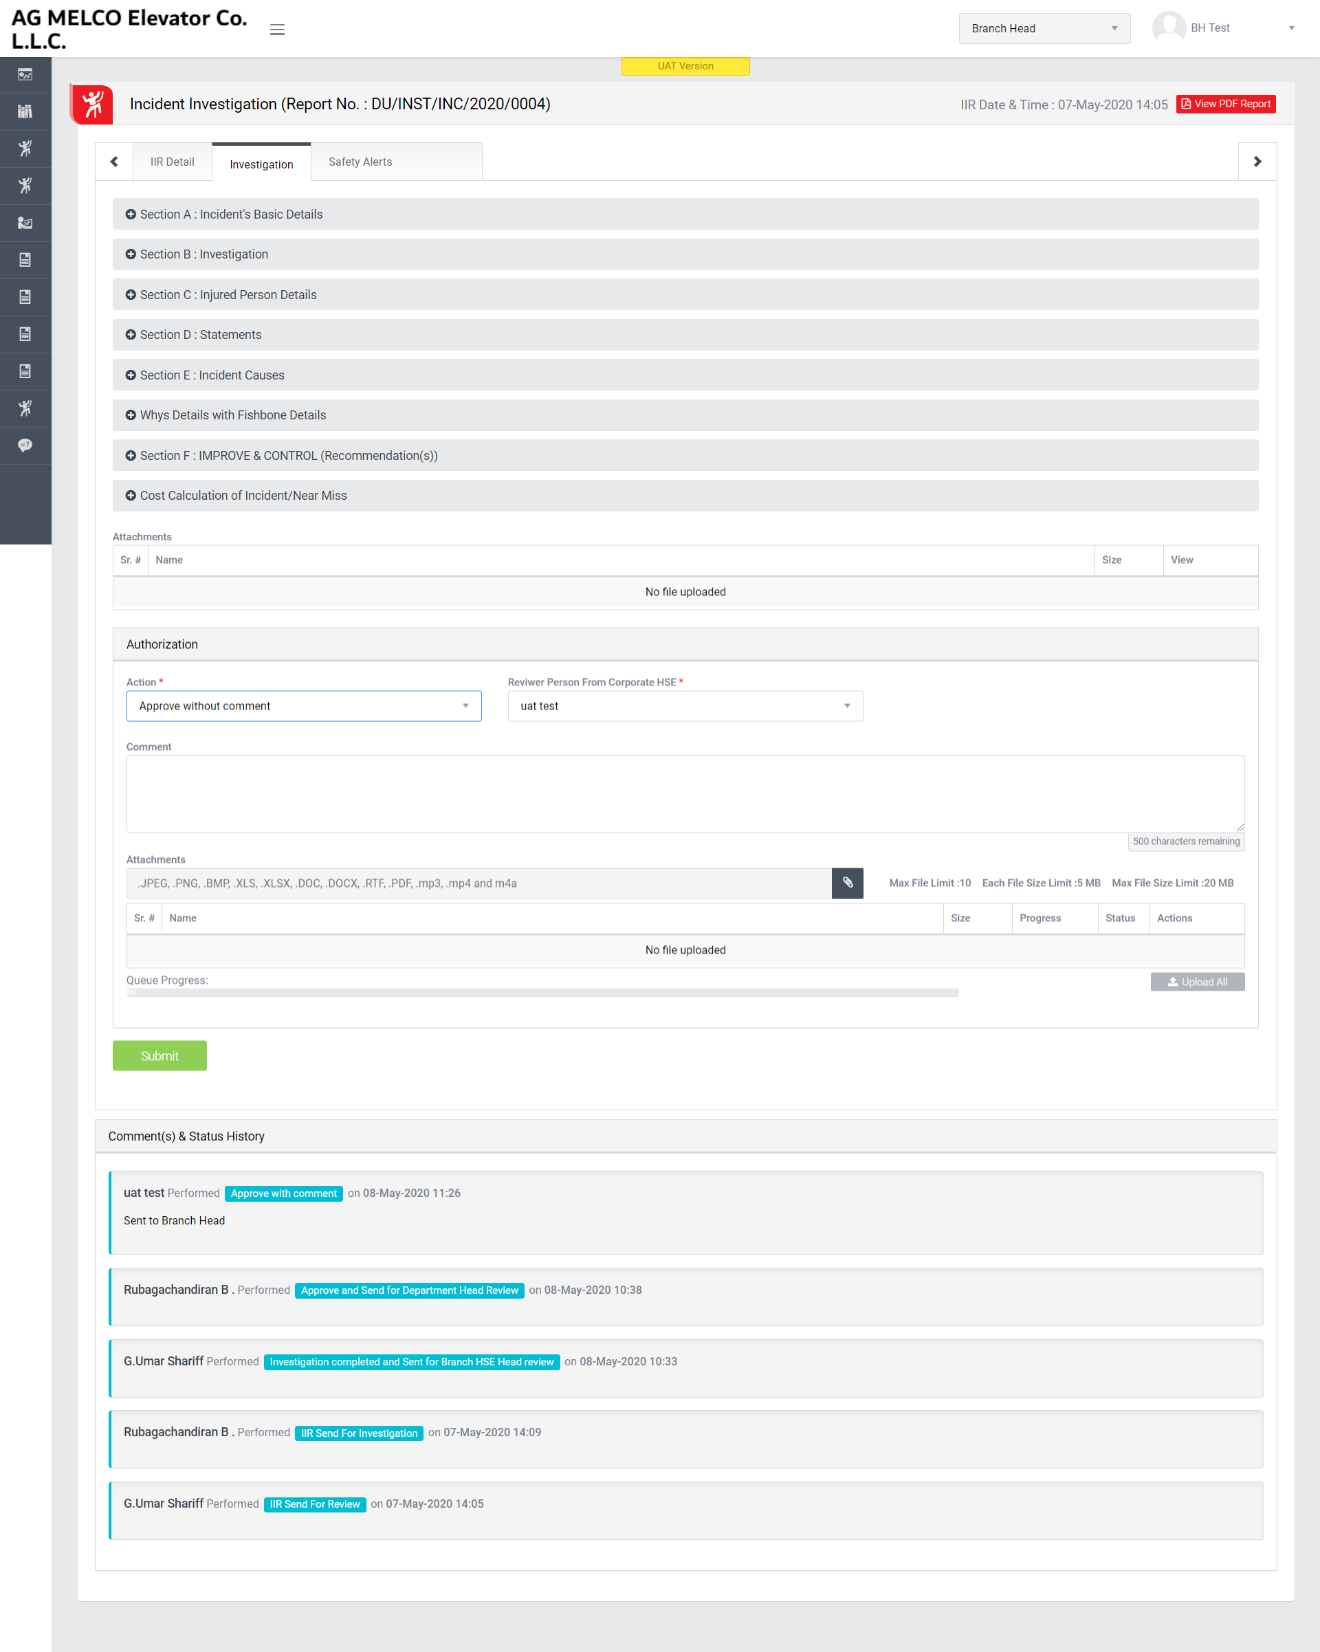Expand Section C Injured Person Details
Screen dimensions: 1320x1652
click(x=685, y=295)
